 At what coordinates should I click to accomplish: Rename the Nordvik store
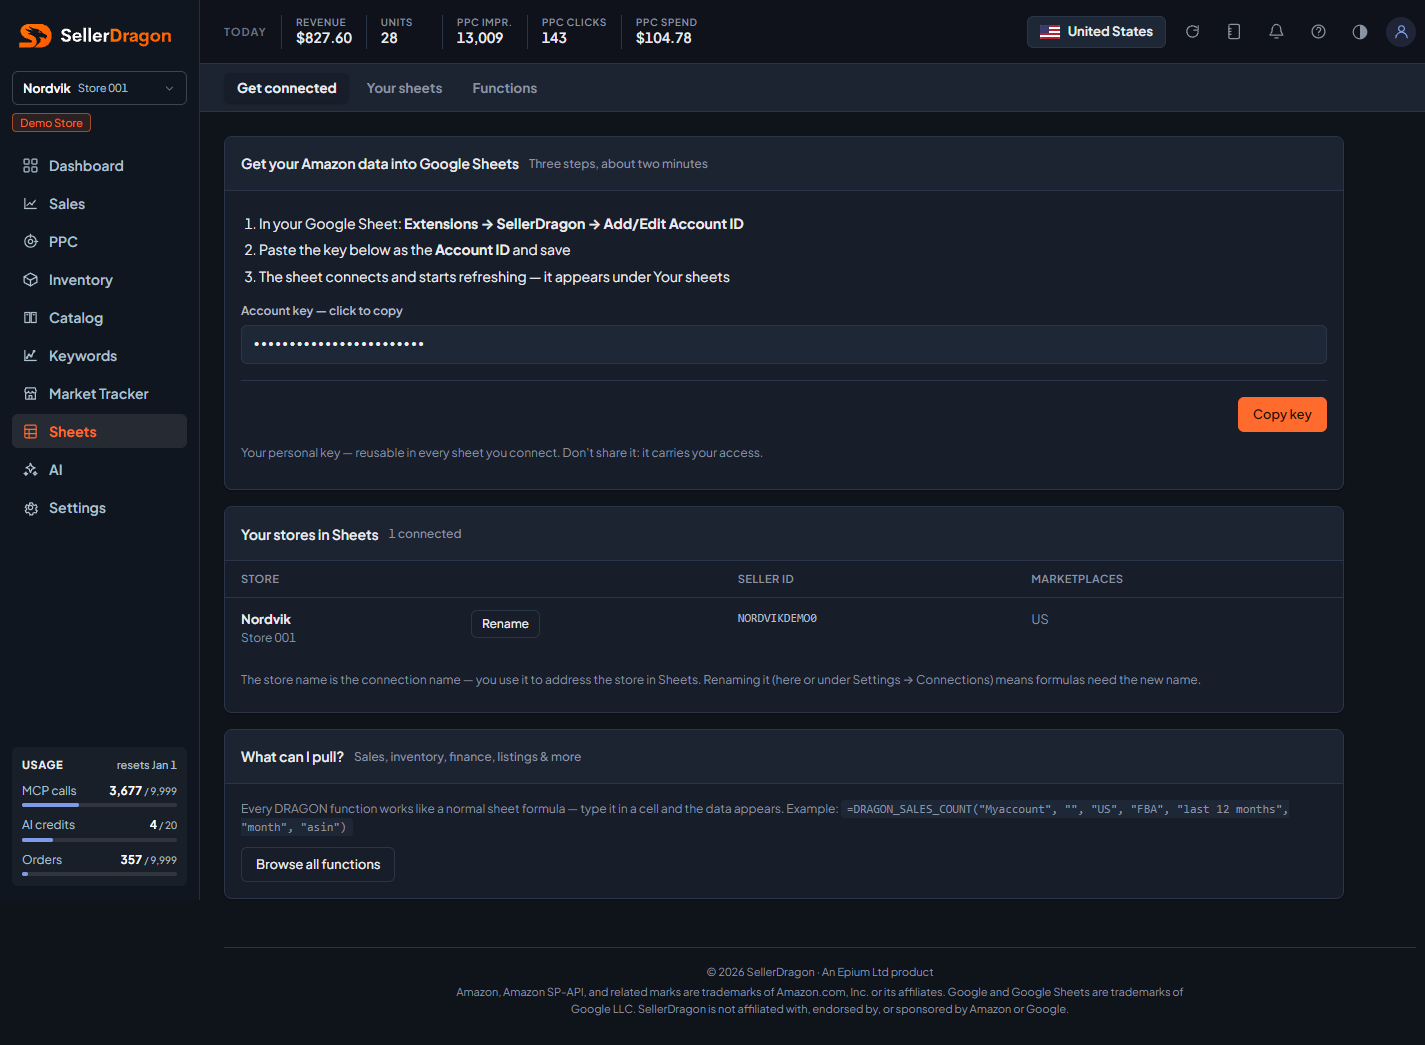click(505, 624)
